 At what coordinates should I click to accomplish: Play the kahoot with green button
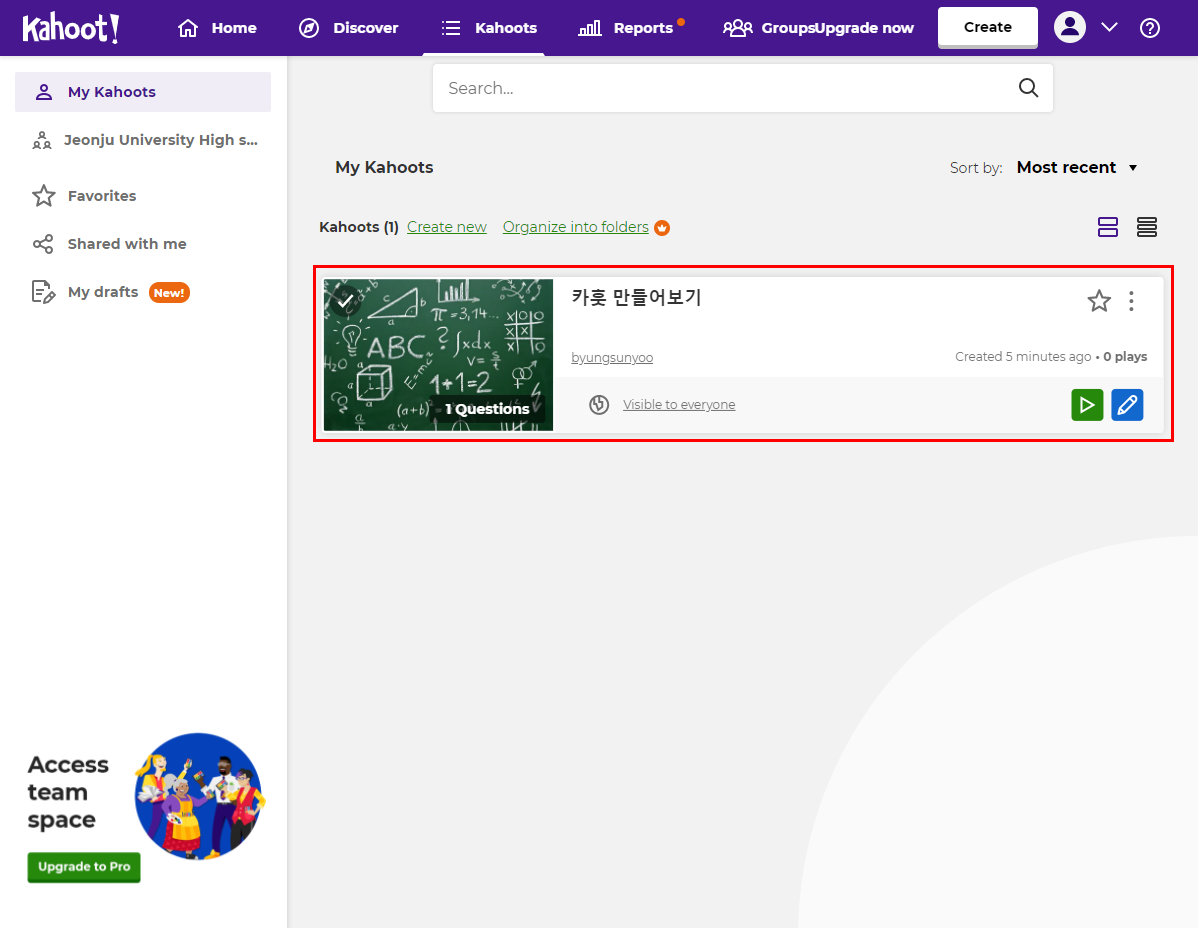[1086, 405]
